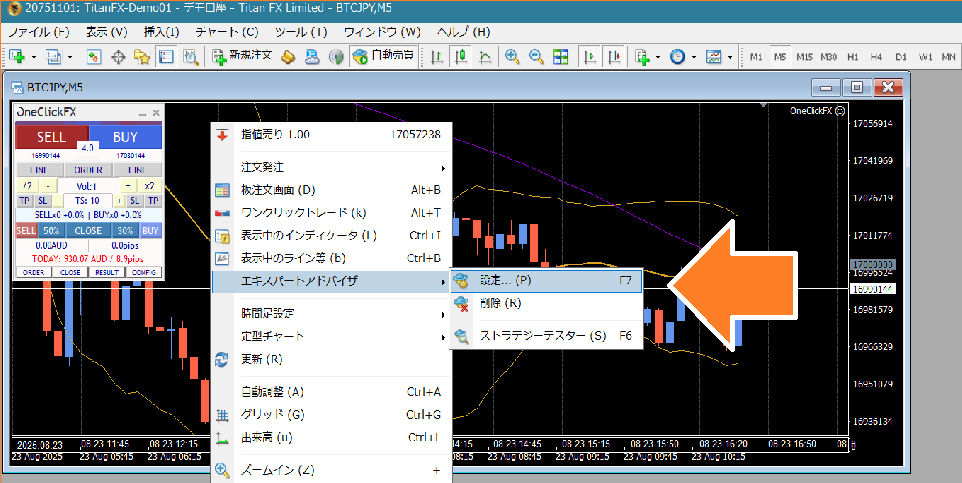Toggle グリッド (G) grid option
This screenshot has height=483, width=962.
(331, 414)
